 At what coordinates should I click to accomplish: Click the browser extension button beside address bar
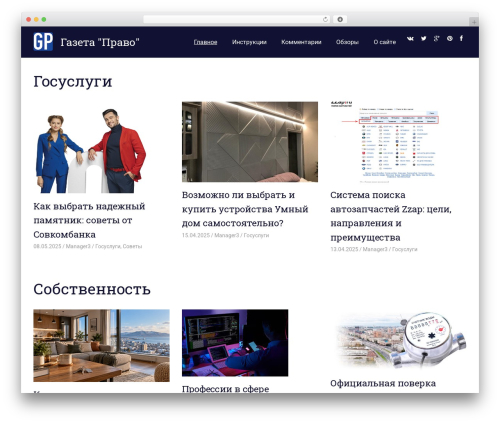340,19
